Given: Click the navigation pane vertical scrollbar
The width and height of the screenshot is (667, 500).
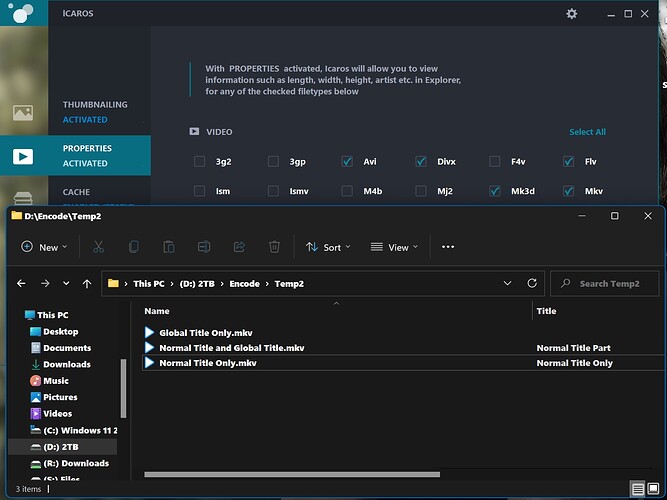Looking at the screenshot, I should [x=123, y=388].
